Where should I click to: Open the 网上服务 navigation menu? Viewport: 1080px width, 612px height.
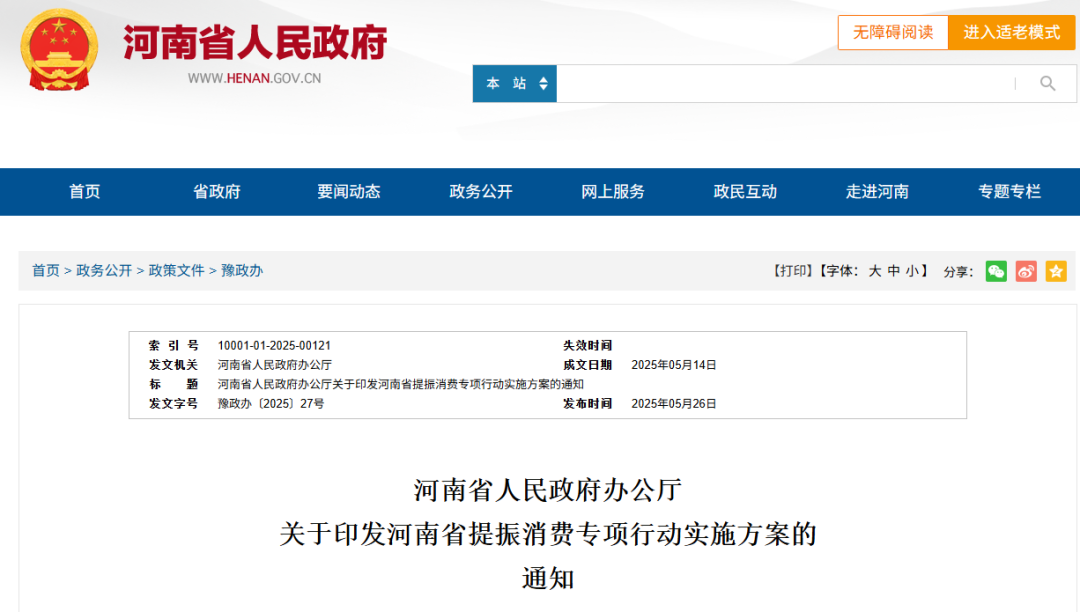(x=612, y=192)
